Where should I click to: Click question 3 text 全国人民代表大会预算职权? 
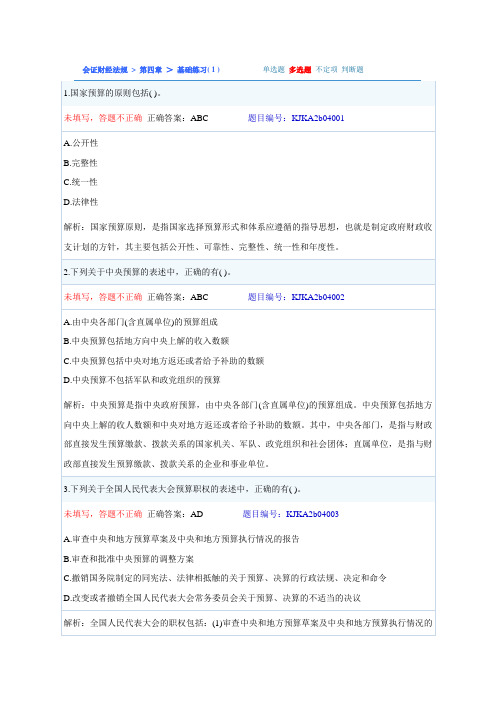[x=182, y=489]
